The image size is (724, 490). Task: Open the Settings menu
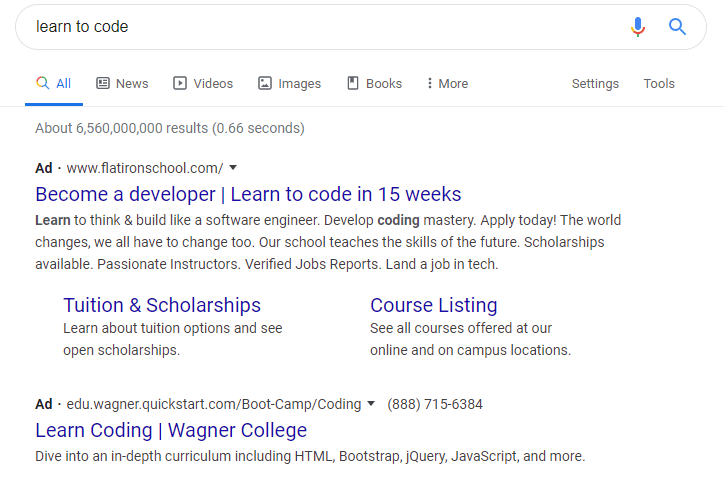(595, 84)
